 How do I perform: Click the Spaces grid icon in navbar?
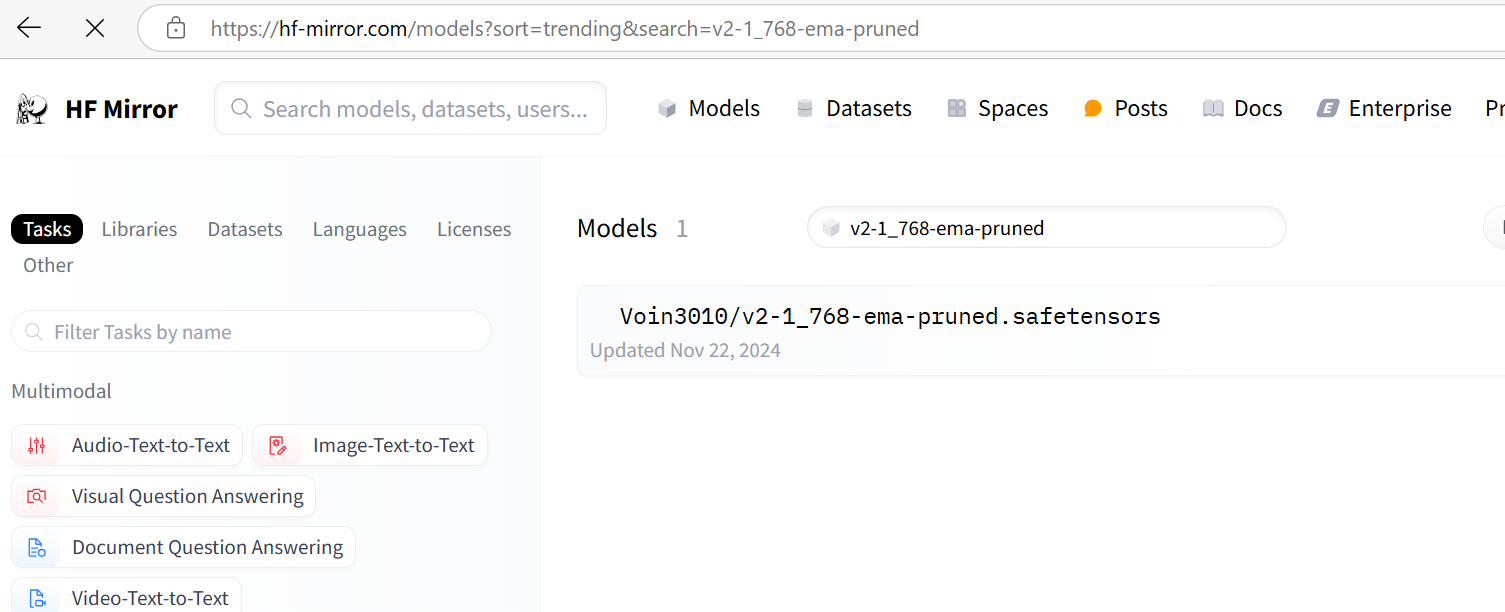click(x=957, y=108)
